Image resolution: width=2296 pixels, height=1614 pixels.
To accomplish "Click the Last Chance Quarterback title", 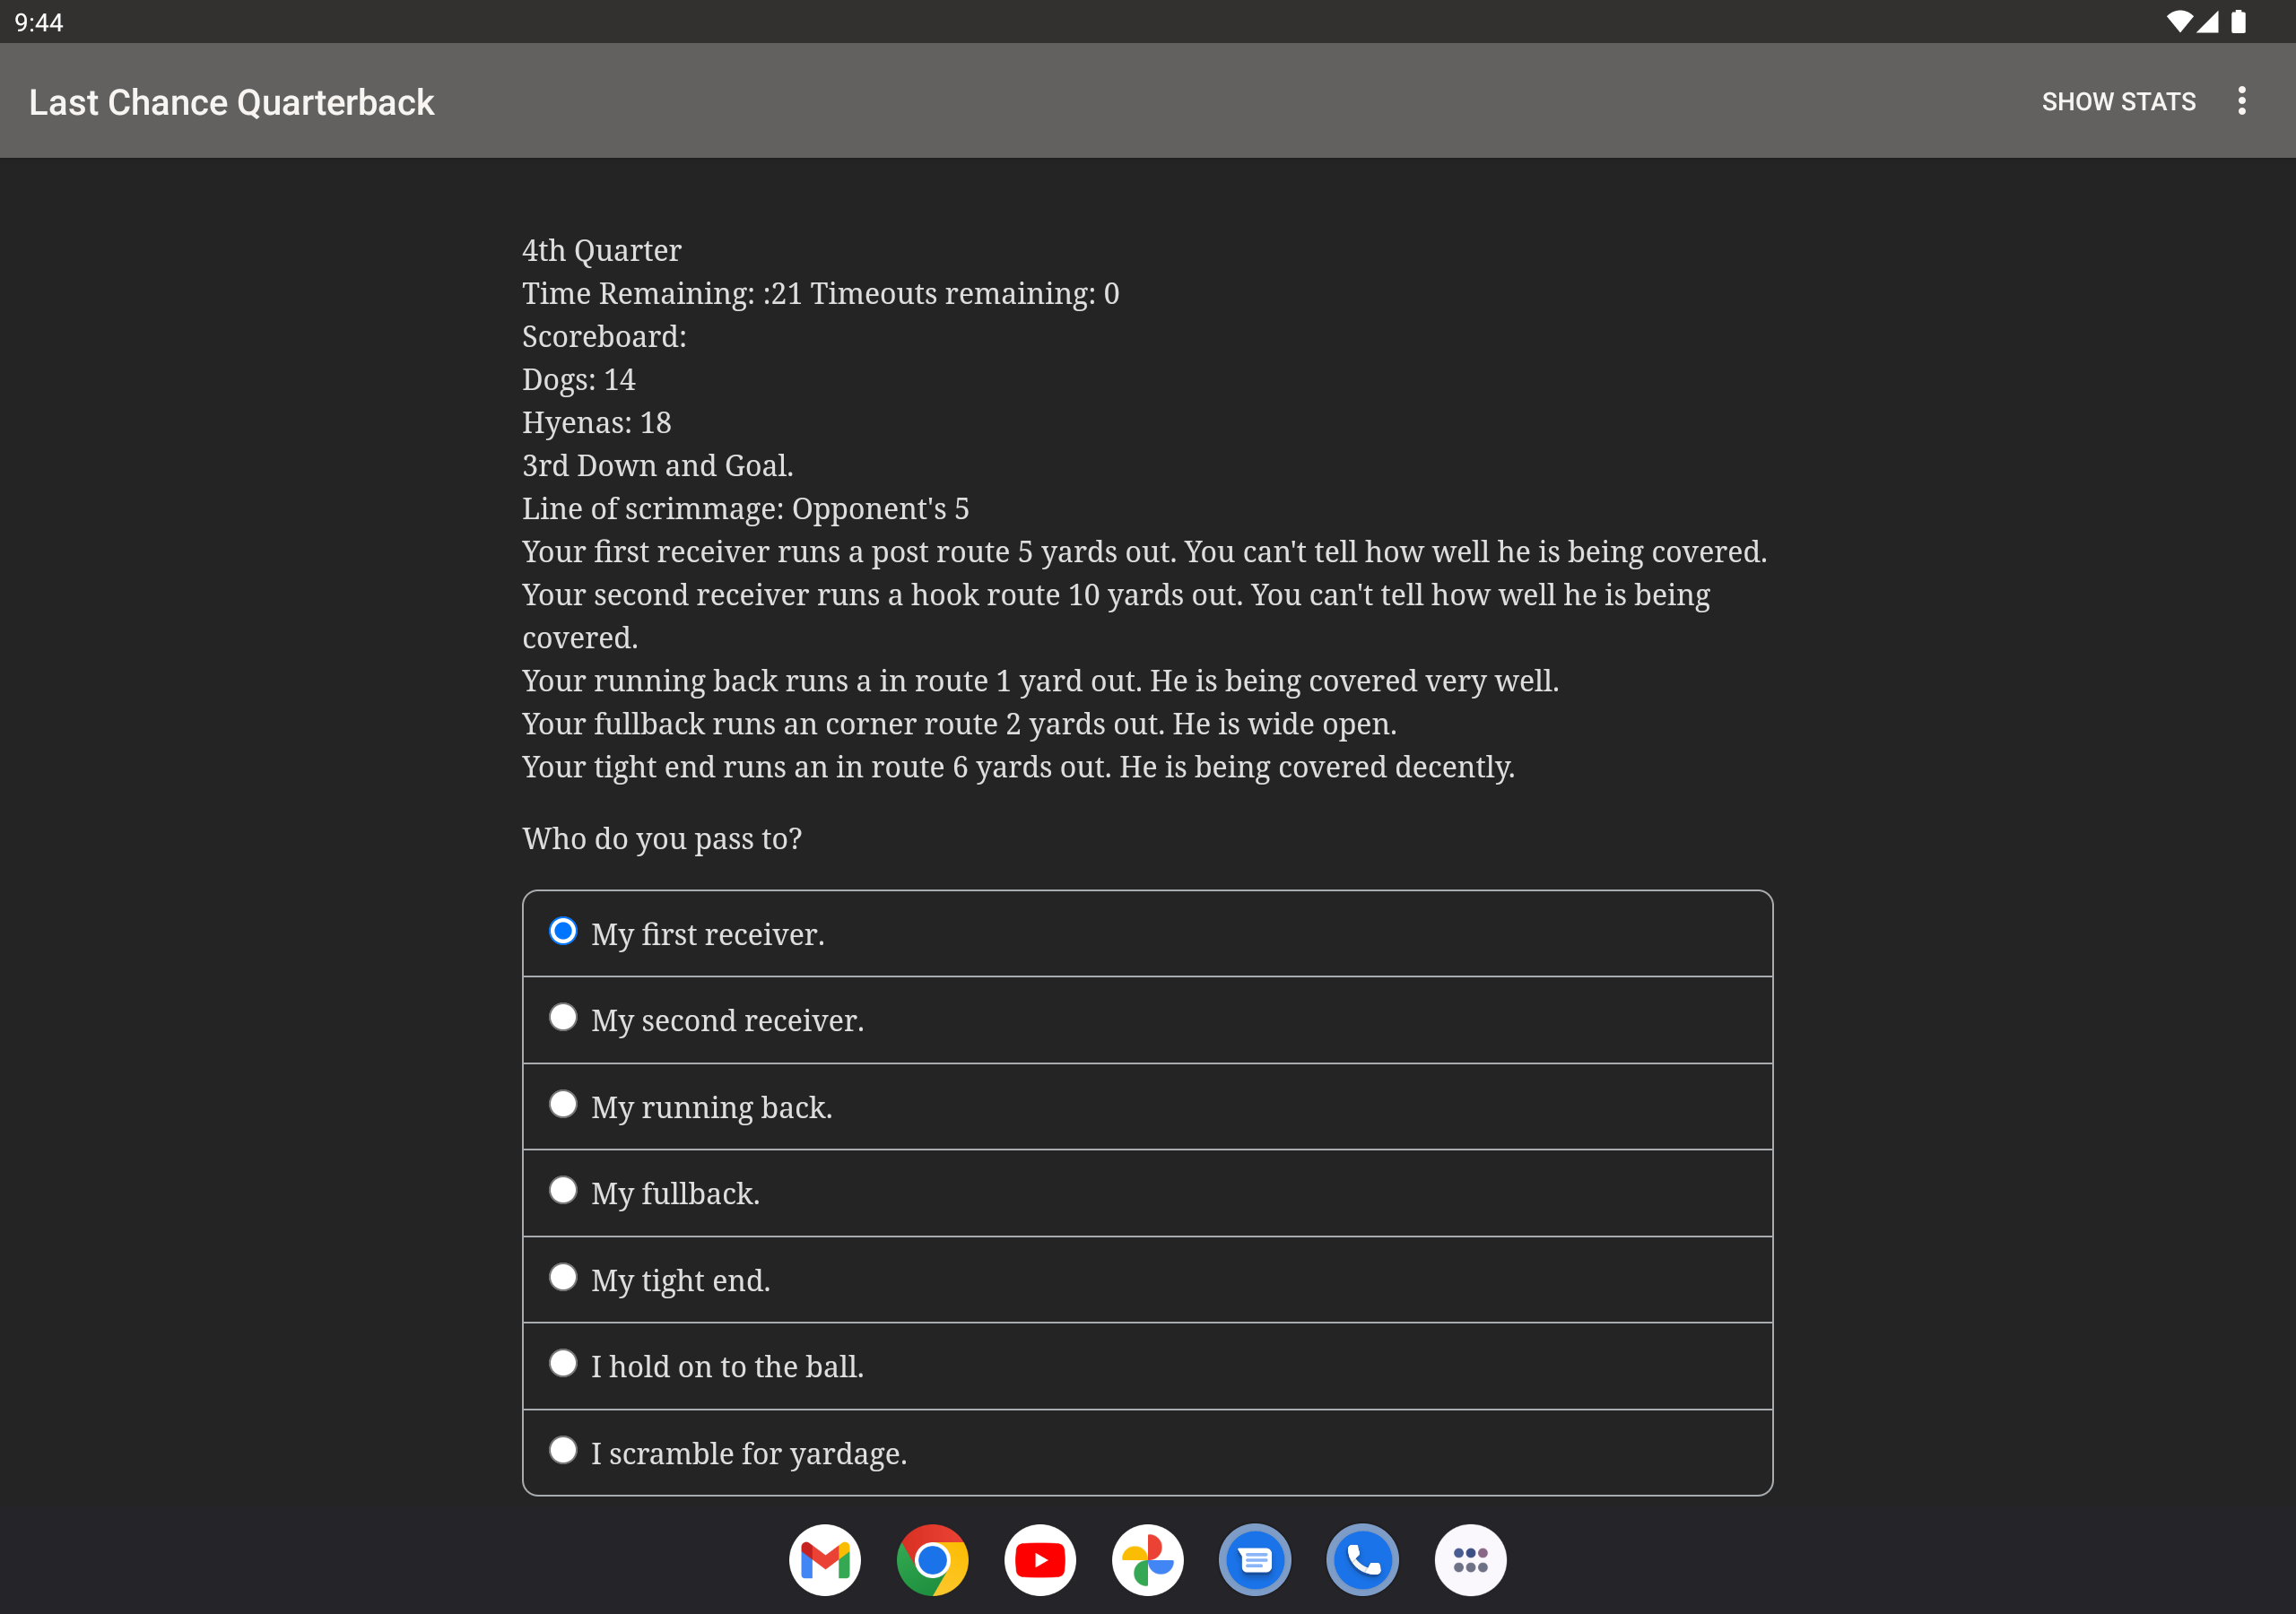I will click(x=231, y=102).
